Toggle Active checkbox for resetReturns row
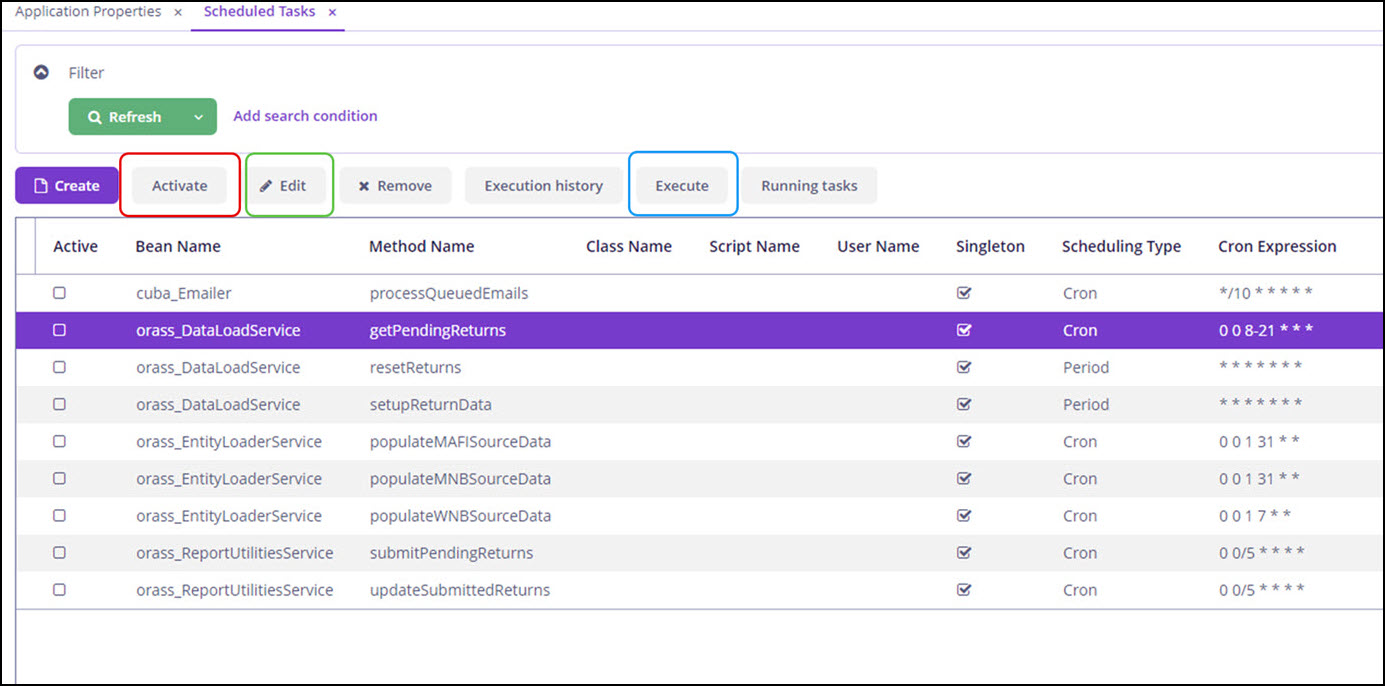 59,367
